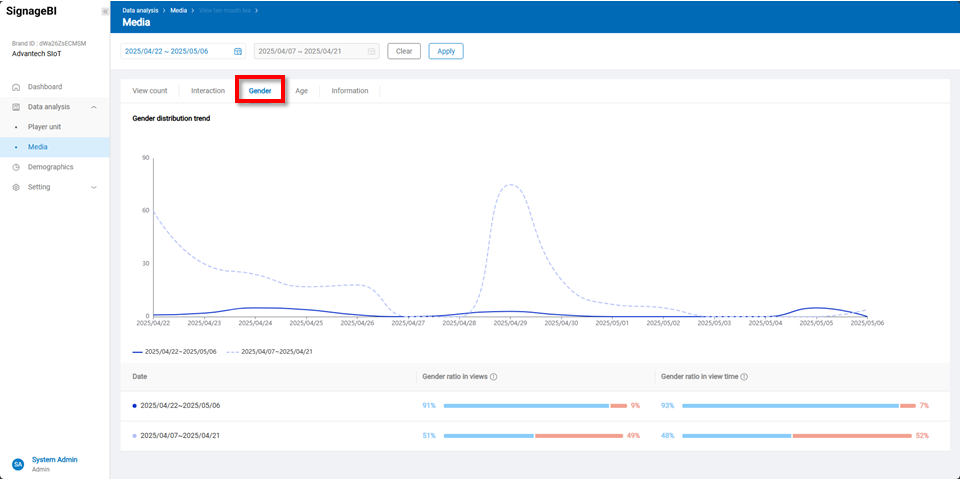
Task: Open the Interaction tab
Action: pos(208,91)
